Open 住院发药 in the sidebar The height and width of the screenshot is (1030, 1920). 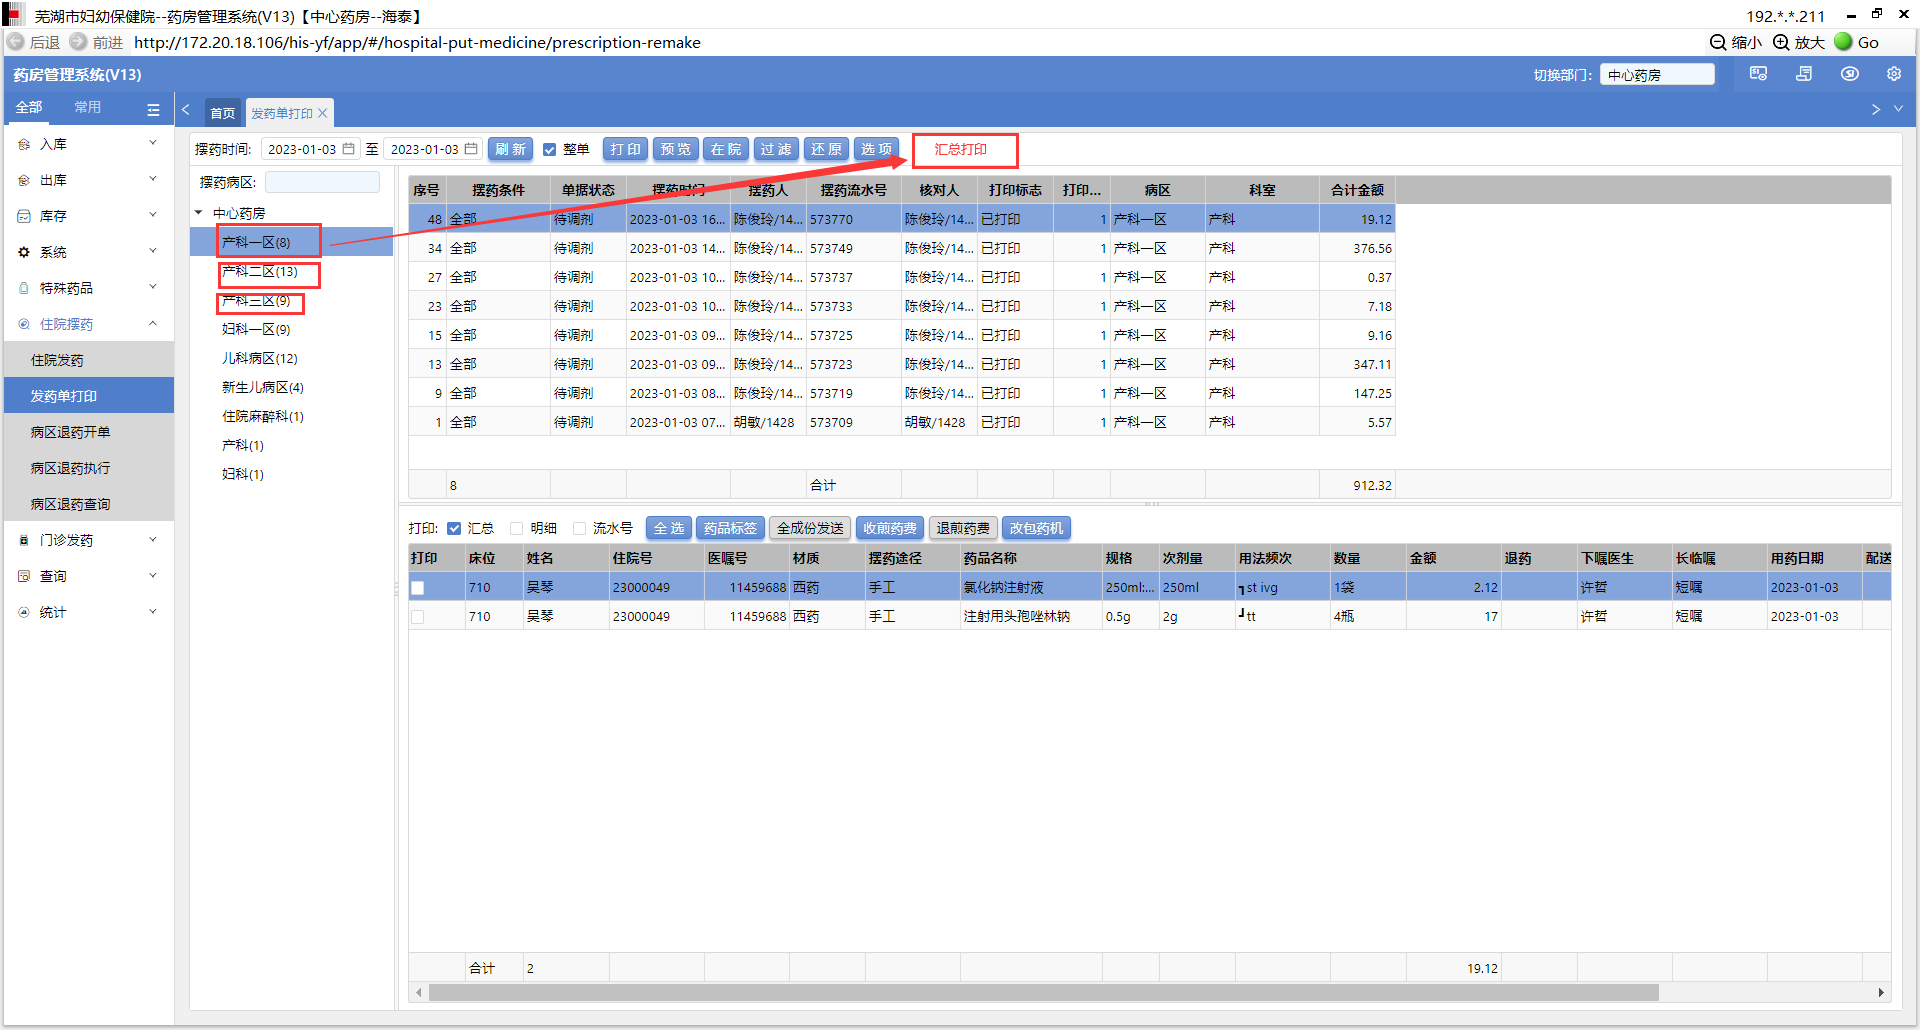[89, 360]
